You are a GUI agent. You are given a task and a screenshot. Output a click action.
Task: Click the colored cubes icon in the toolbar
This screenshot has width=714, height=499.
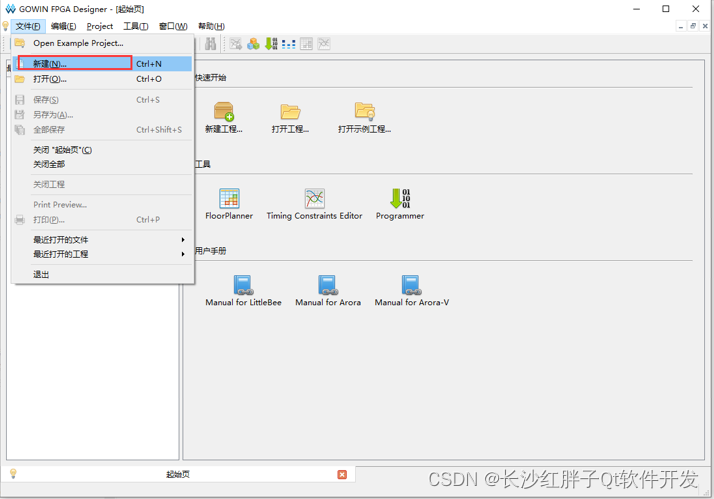click(253, 44)
